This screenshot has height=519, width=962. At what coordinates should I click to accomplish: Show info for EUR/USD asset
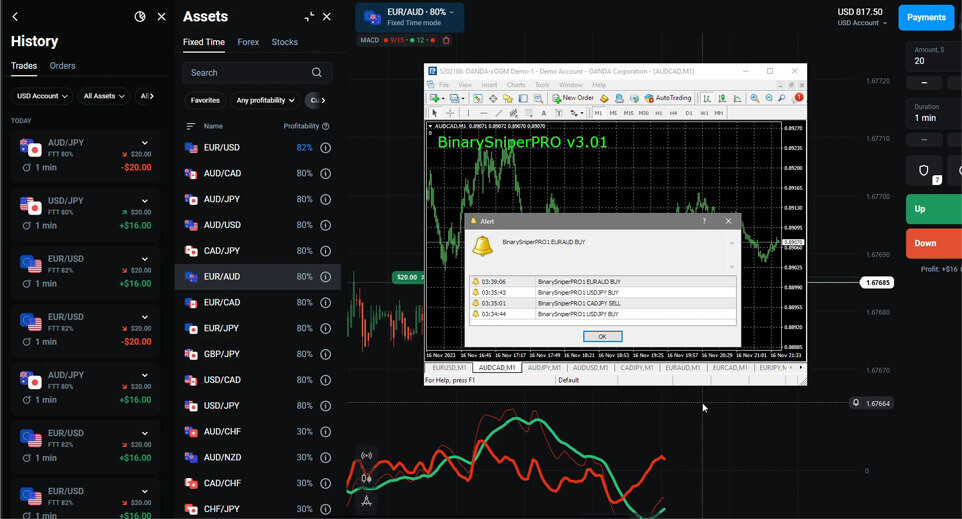pyautogui.click(x=326, y=148)
